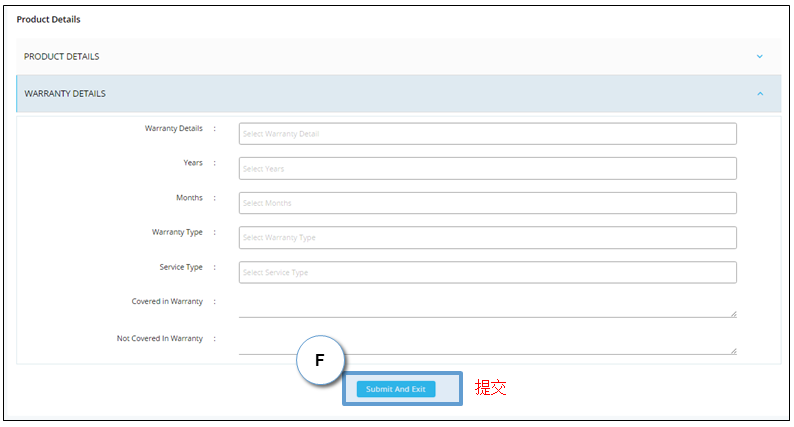Viewport: 794px width, 427px height.
Task: Open the Select Months dropdown
Action: click(488, 203)
